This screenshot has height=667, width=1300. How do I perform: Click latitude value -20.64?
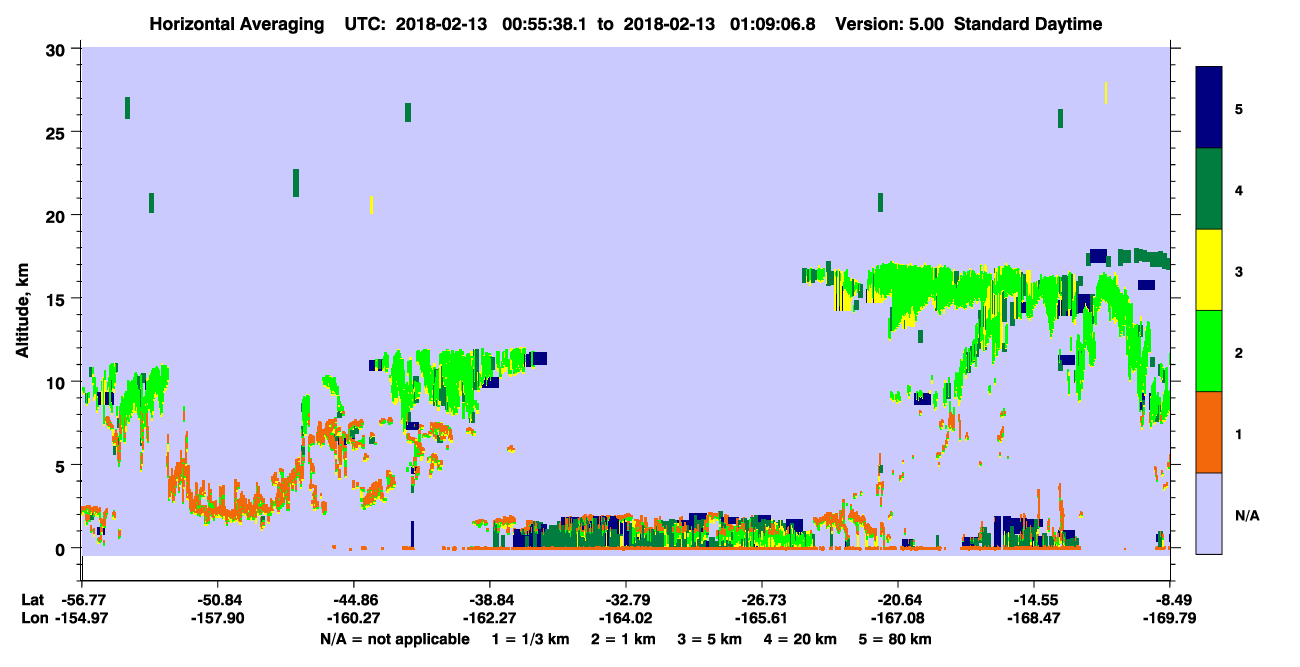[x=898, y=600]
